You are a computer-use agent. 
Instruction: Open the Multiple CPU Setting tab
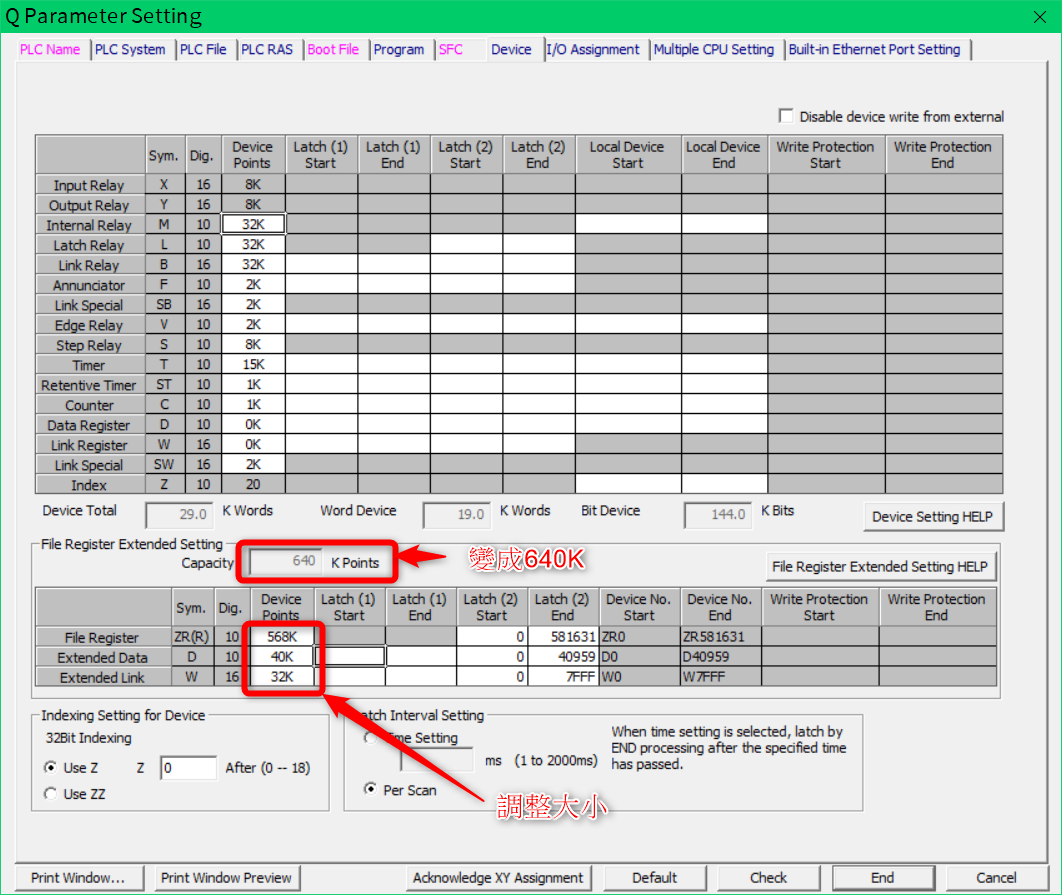(x=714, y=49)
